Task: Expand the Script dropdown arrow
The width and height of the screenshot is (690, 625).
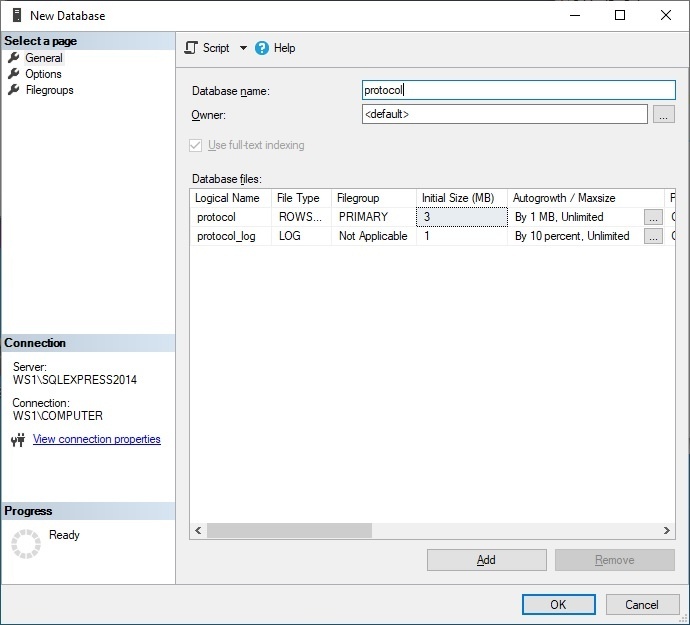Action: (243, 48)
